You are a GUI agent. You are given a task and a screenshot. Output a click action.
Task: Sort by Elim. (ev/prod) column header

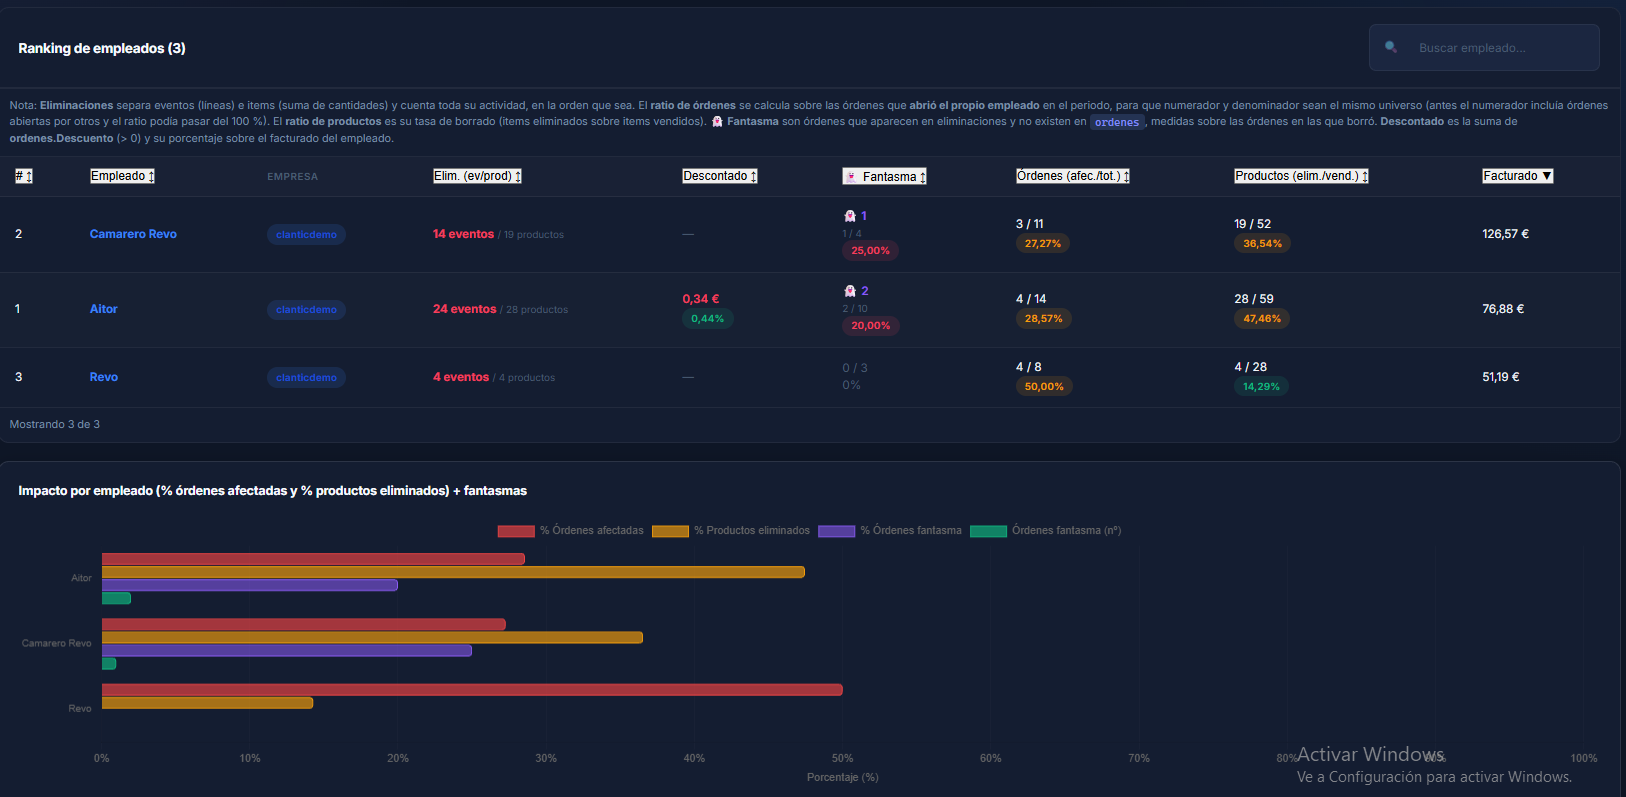point(477,176)
